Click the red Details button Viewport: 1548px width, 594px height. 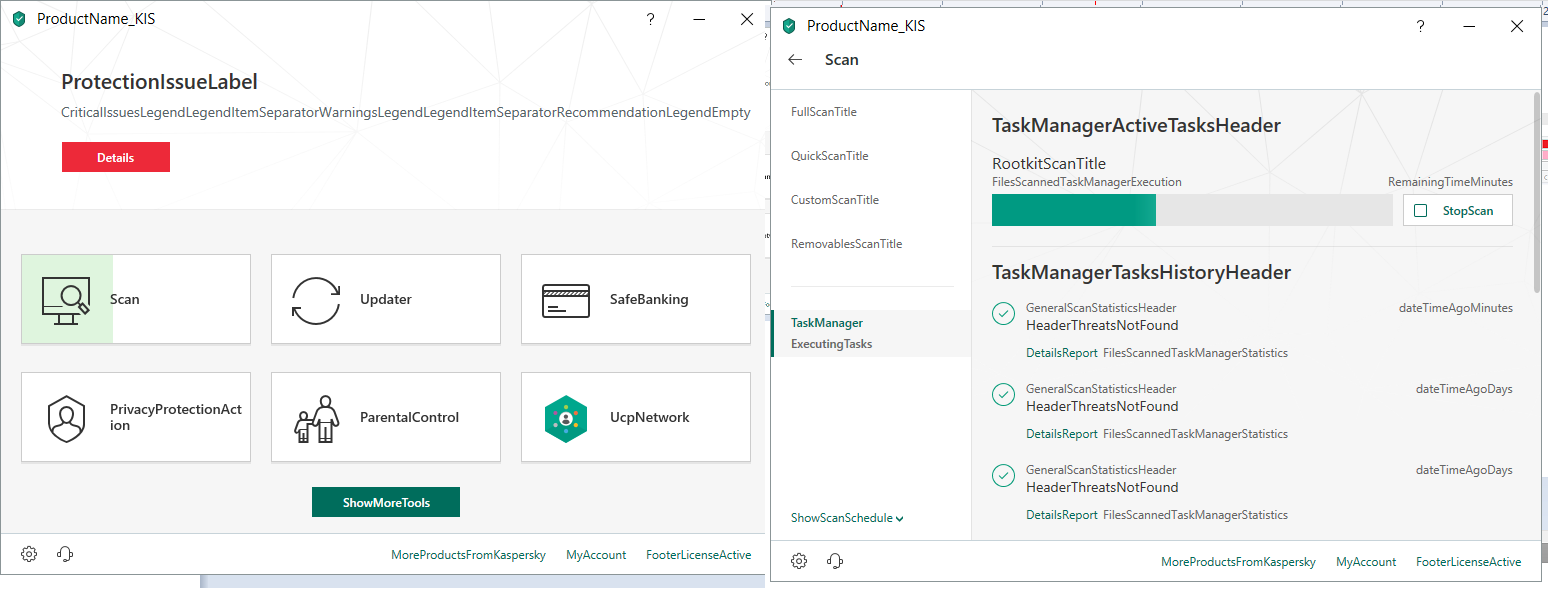pyautogui.click(x=116, y=157)
